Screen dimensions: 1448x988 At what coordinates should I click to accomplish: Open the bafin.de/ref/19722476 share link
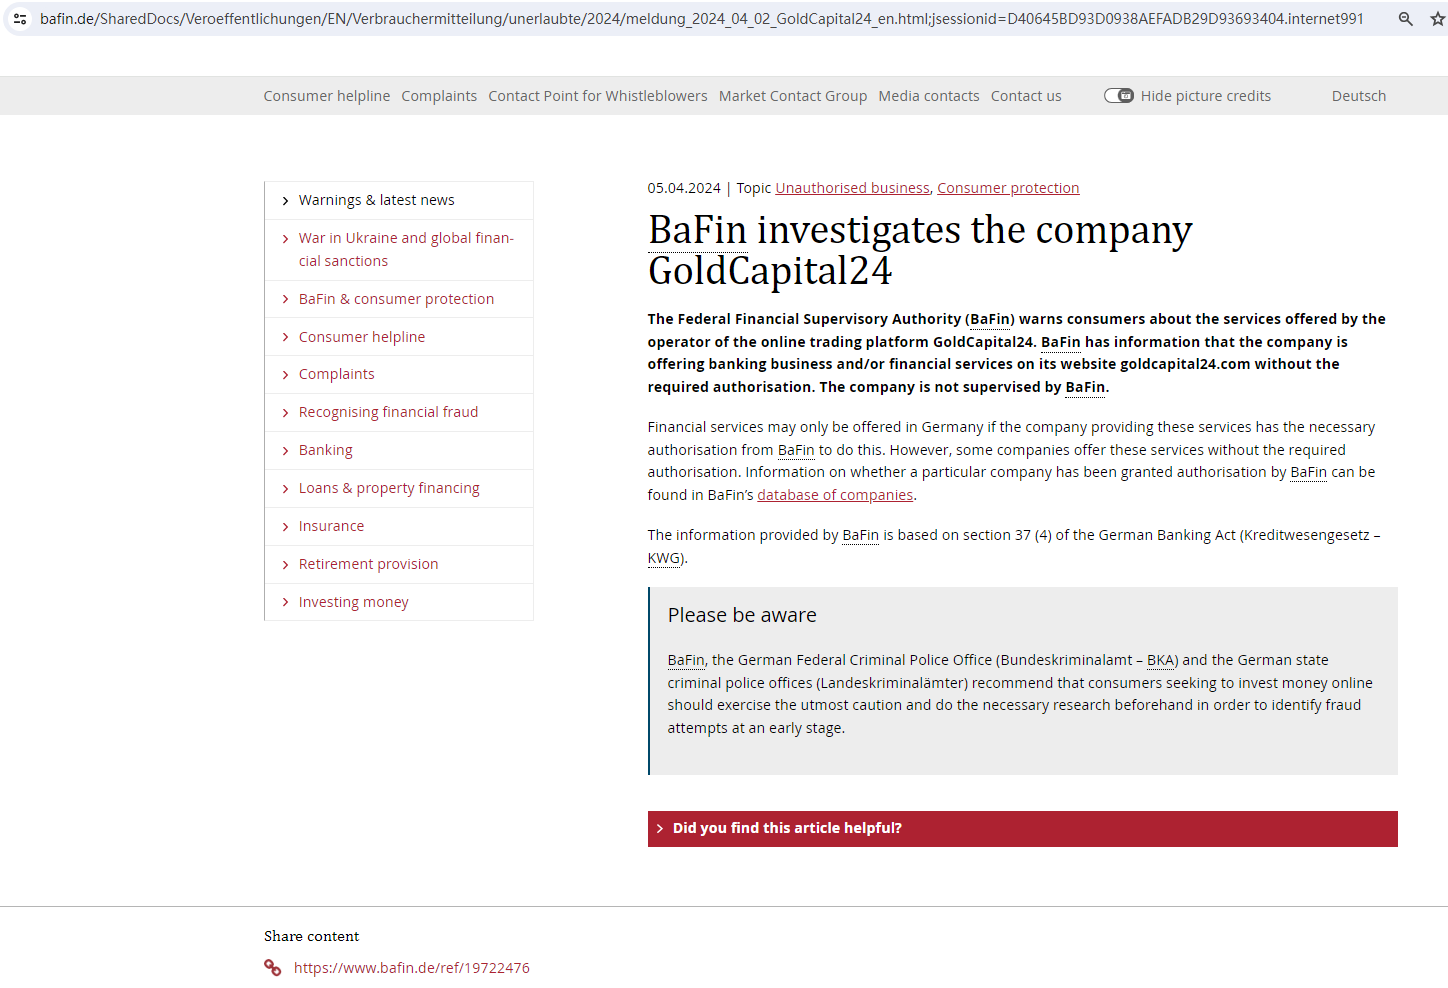coord(412,968)
